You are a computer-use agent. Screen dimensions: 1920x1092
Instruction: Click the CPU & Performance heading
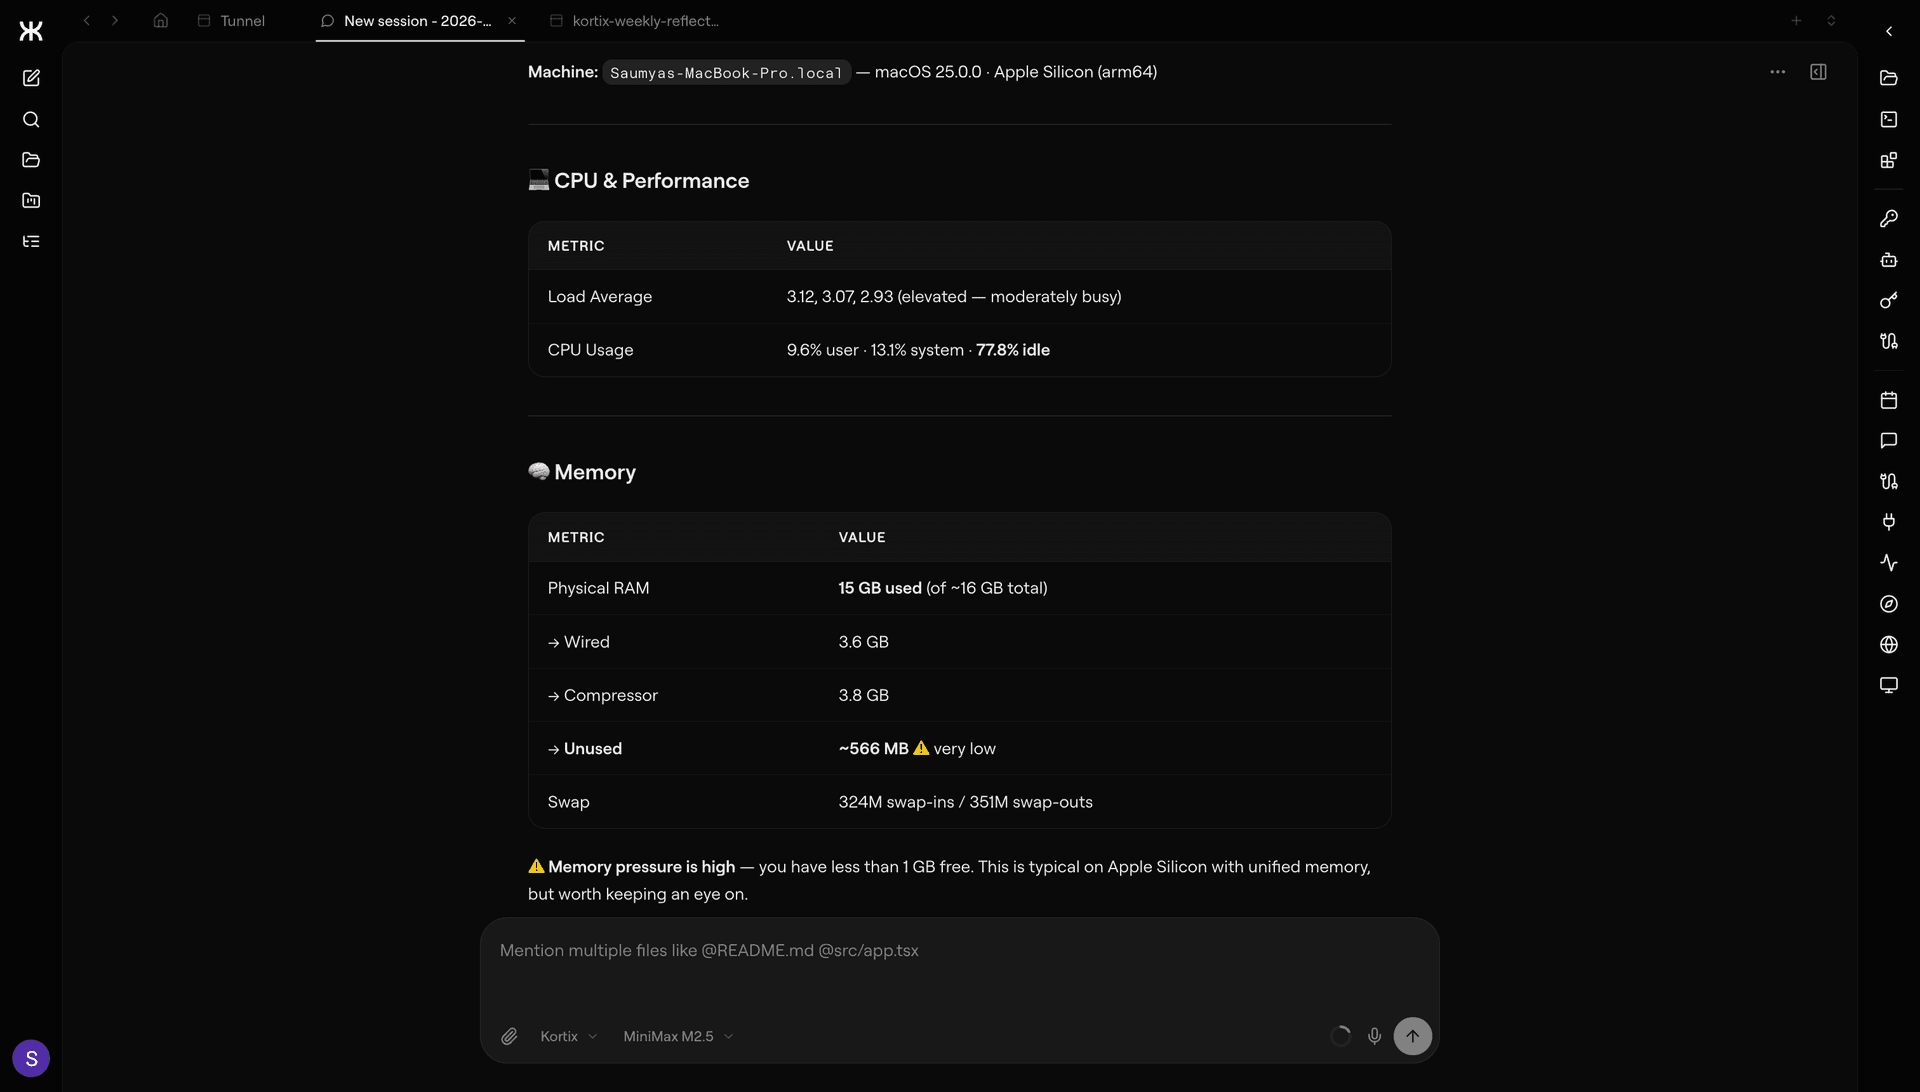[639, 181]
